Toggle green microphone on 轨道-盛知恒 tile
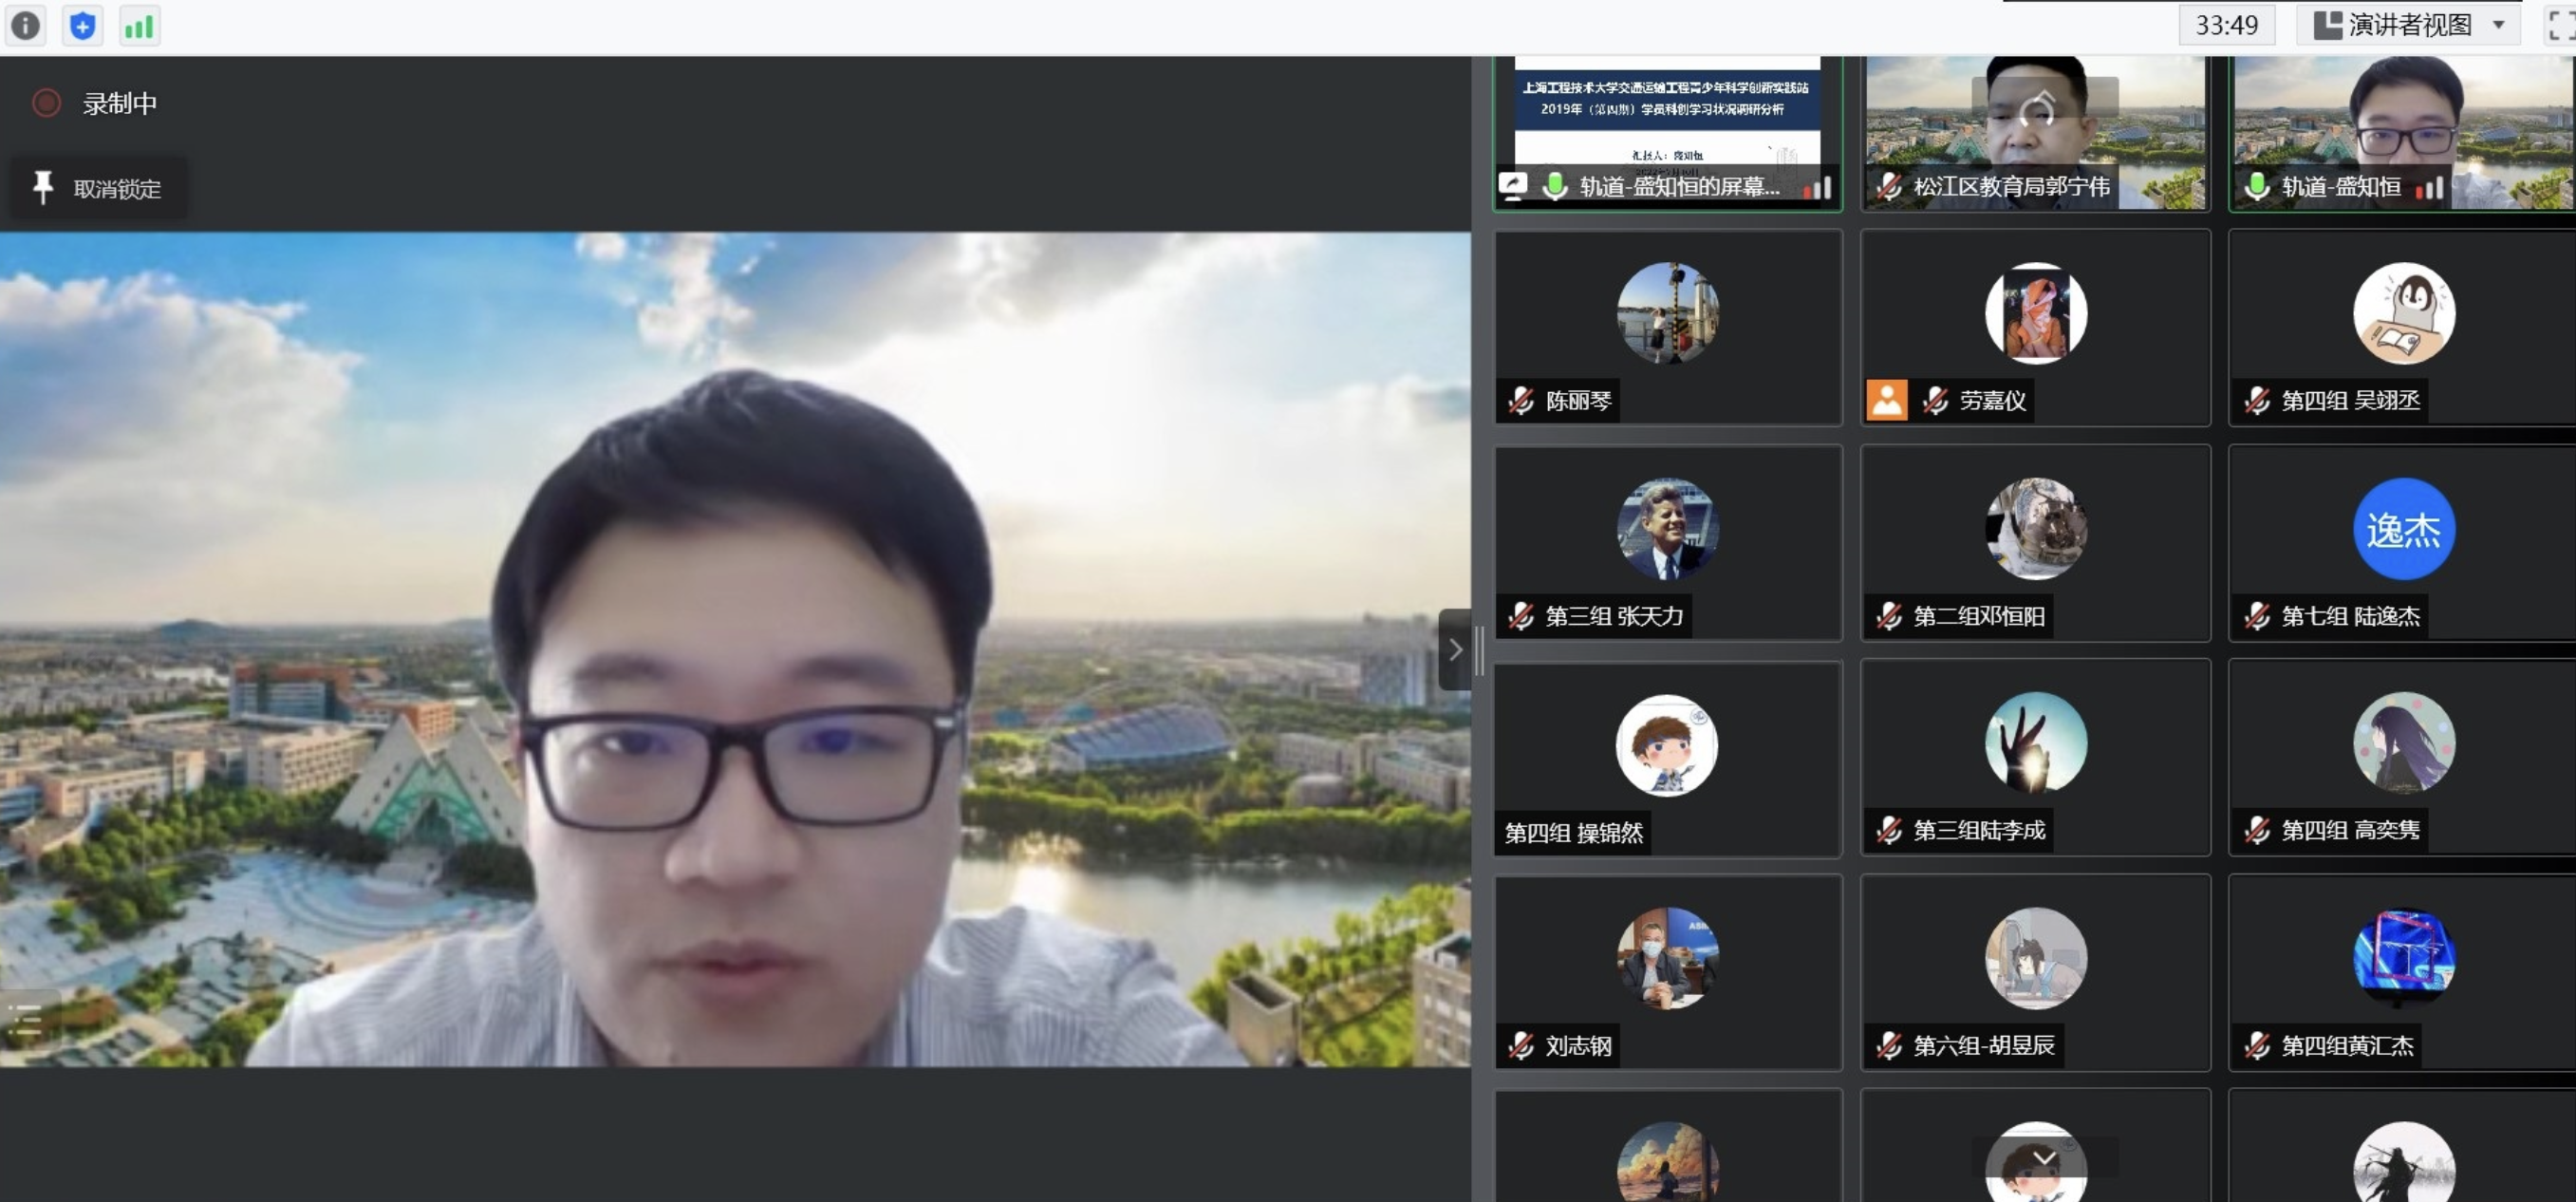This screenshot has width=2576, height=1202. click(2257, 186)
